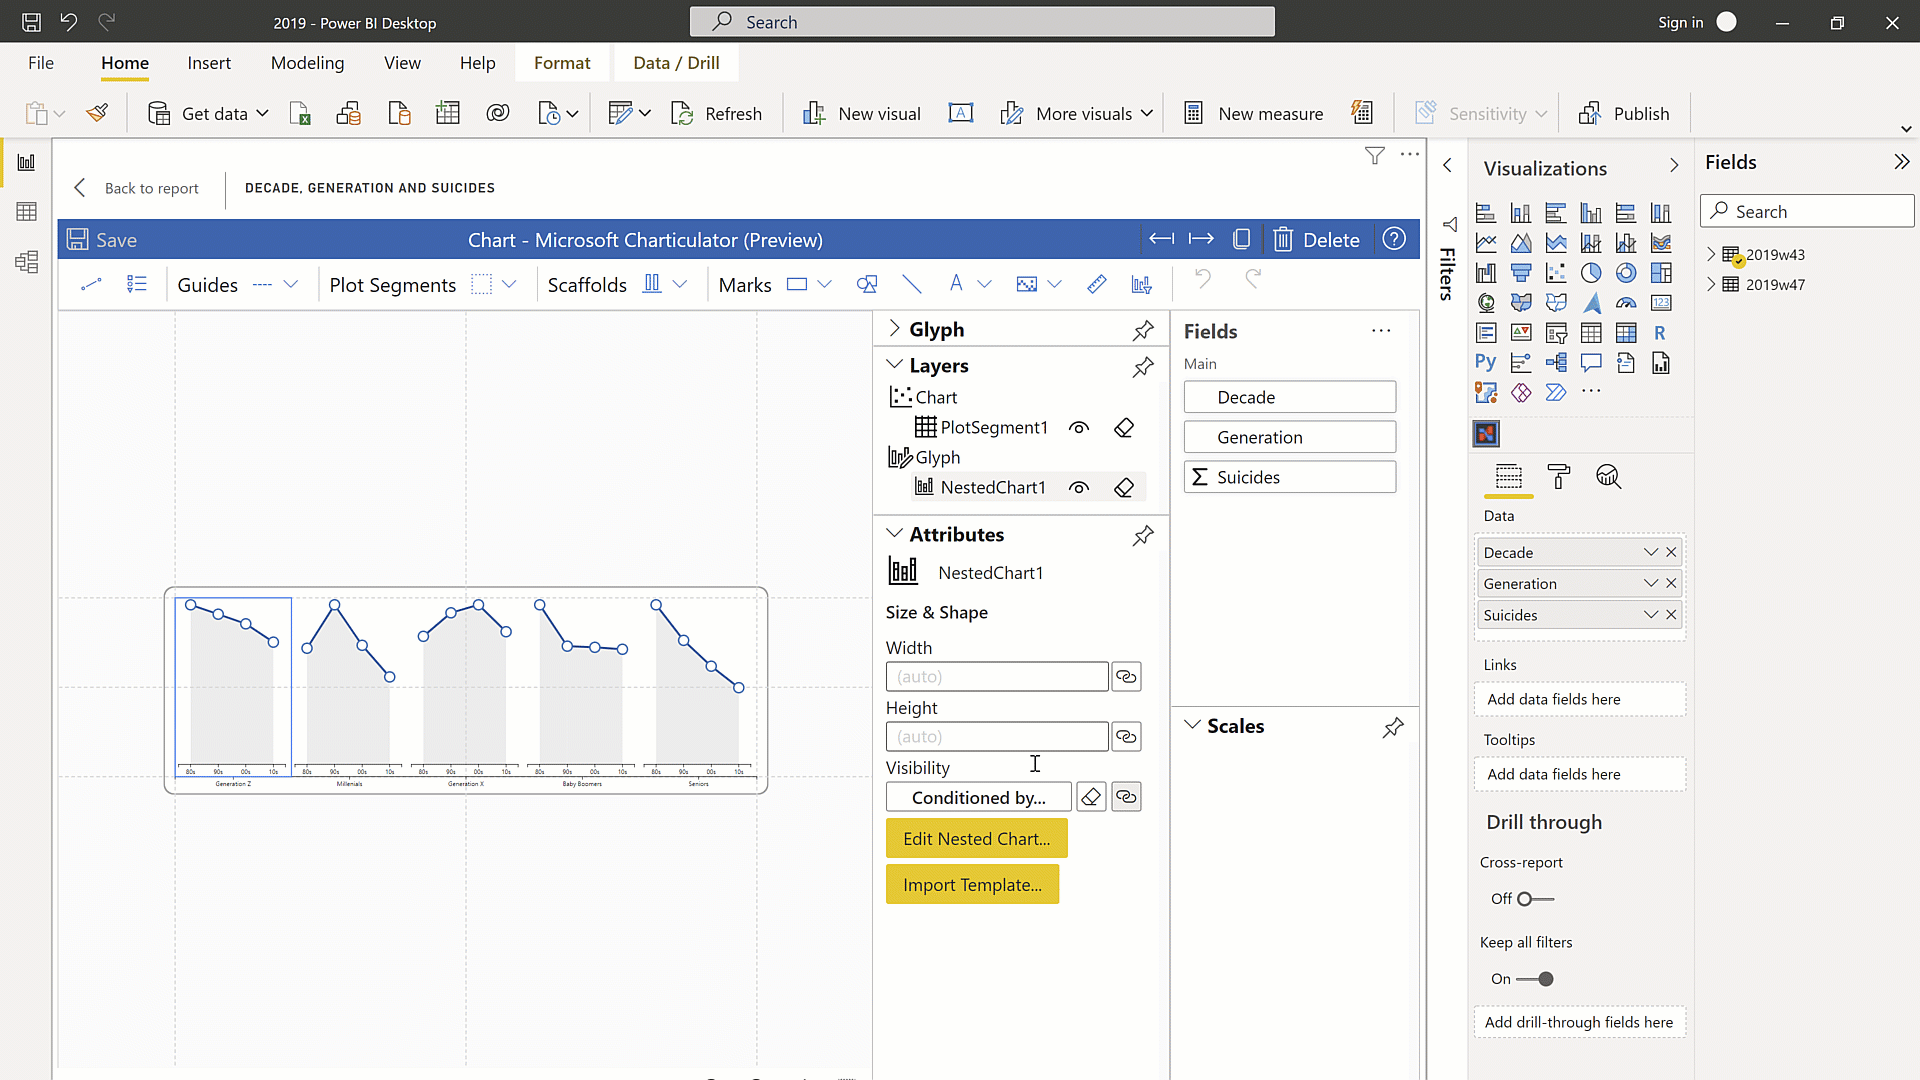
Task: Remove Suicides field from Data well
Action: pos(1671,615)
